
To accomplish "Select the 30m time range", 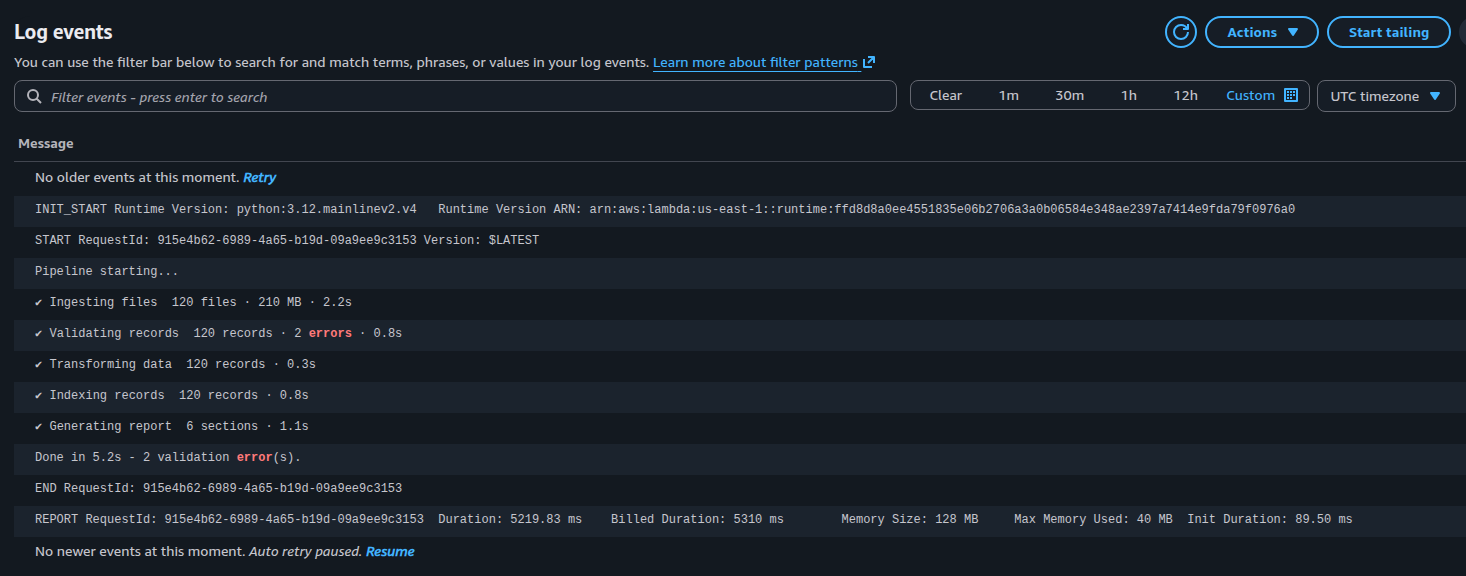I will point(1069,96).
